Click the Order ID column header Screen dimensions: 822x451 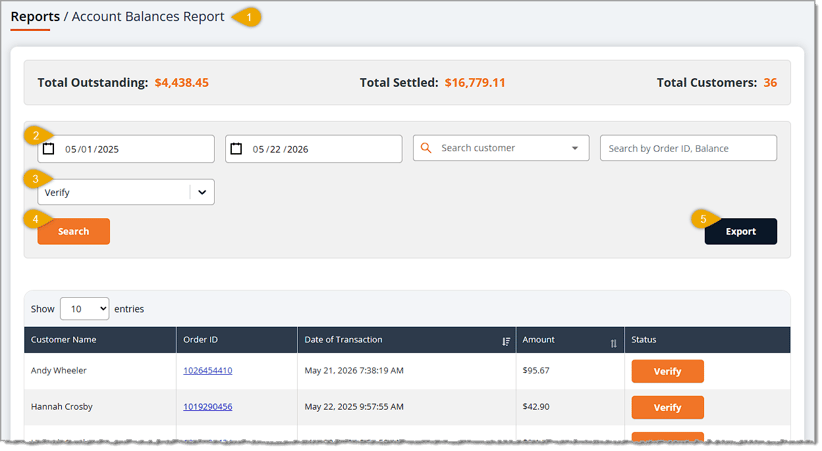pos(237,340)
